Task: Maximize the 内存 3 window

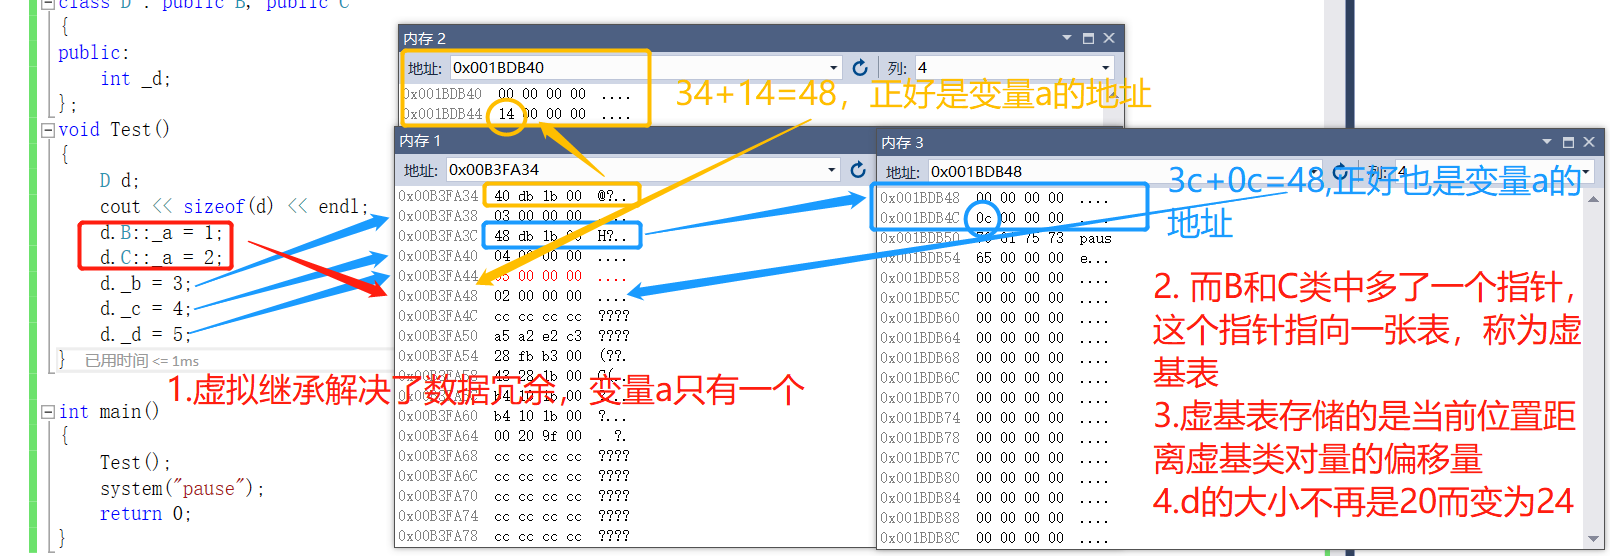Action: coord(1568,142)
